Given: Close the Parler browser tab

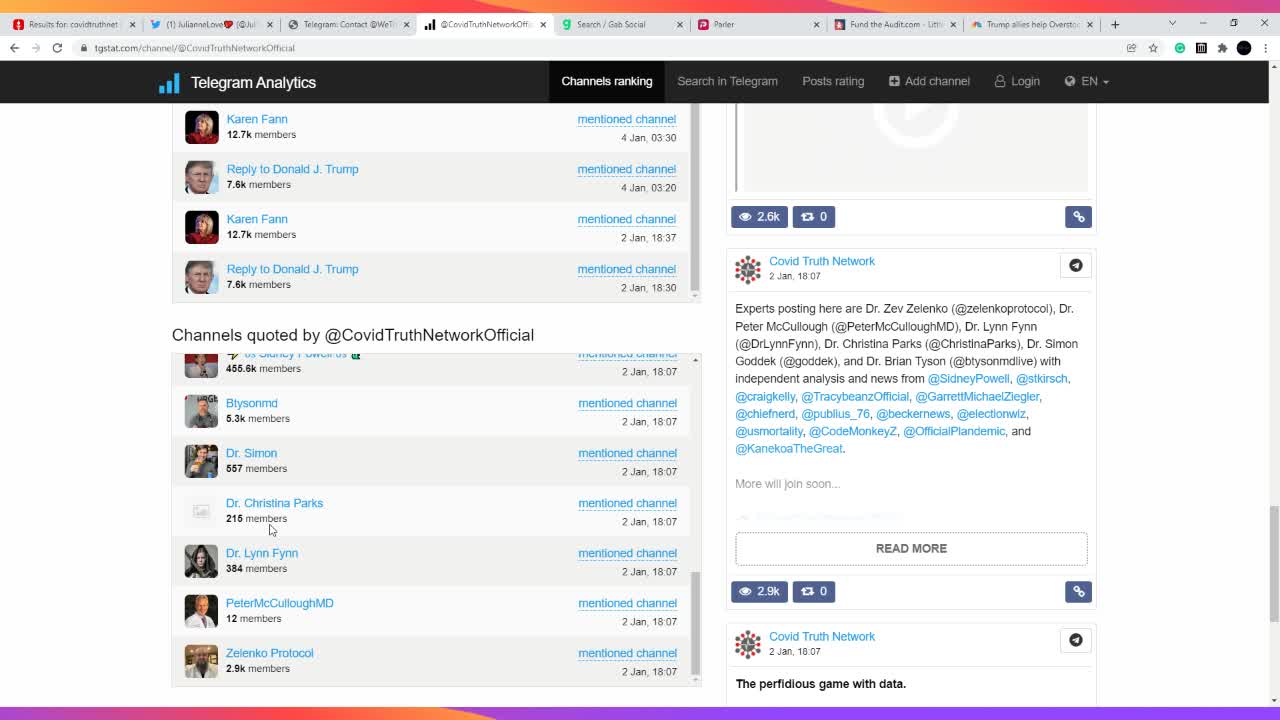Looking at the screenshot, I should point(816,24).
